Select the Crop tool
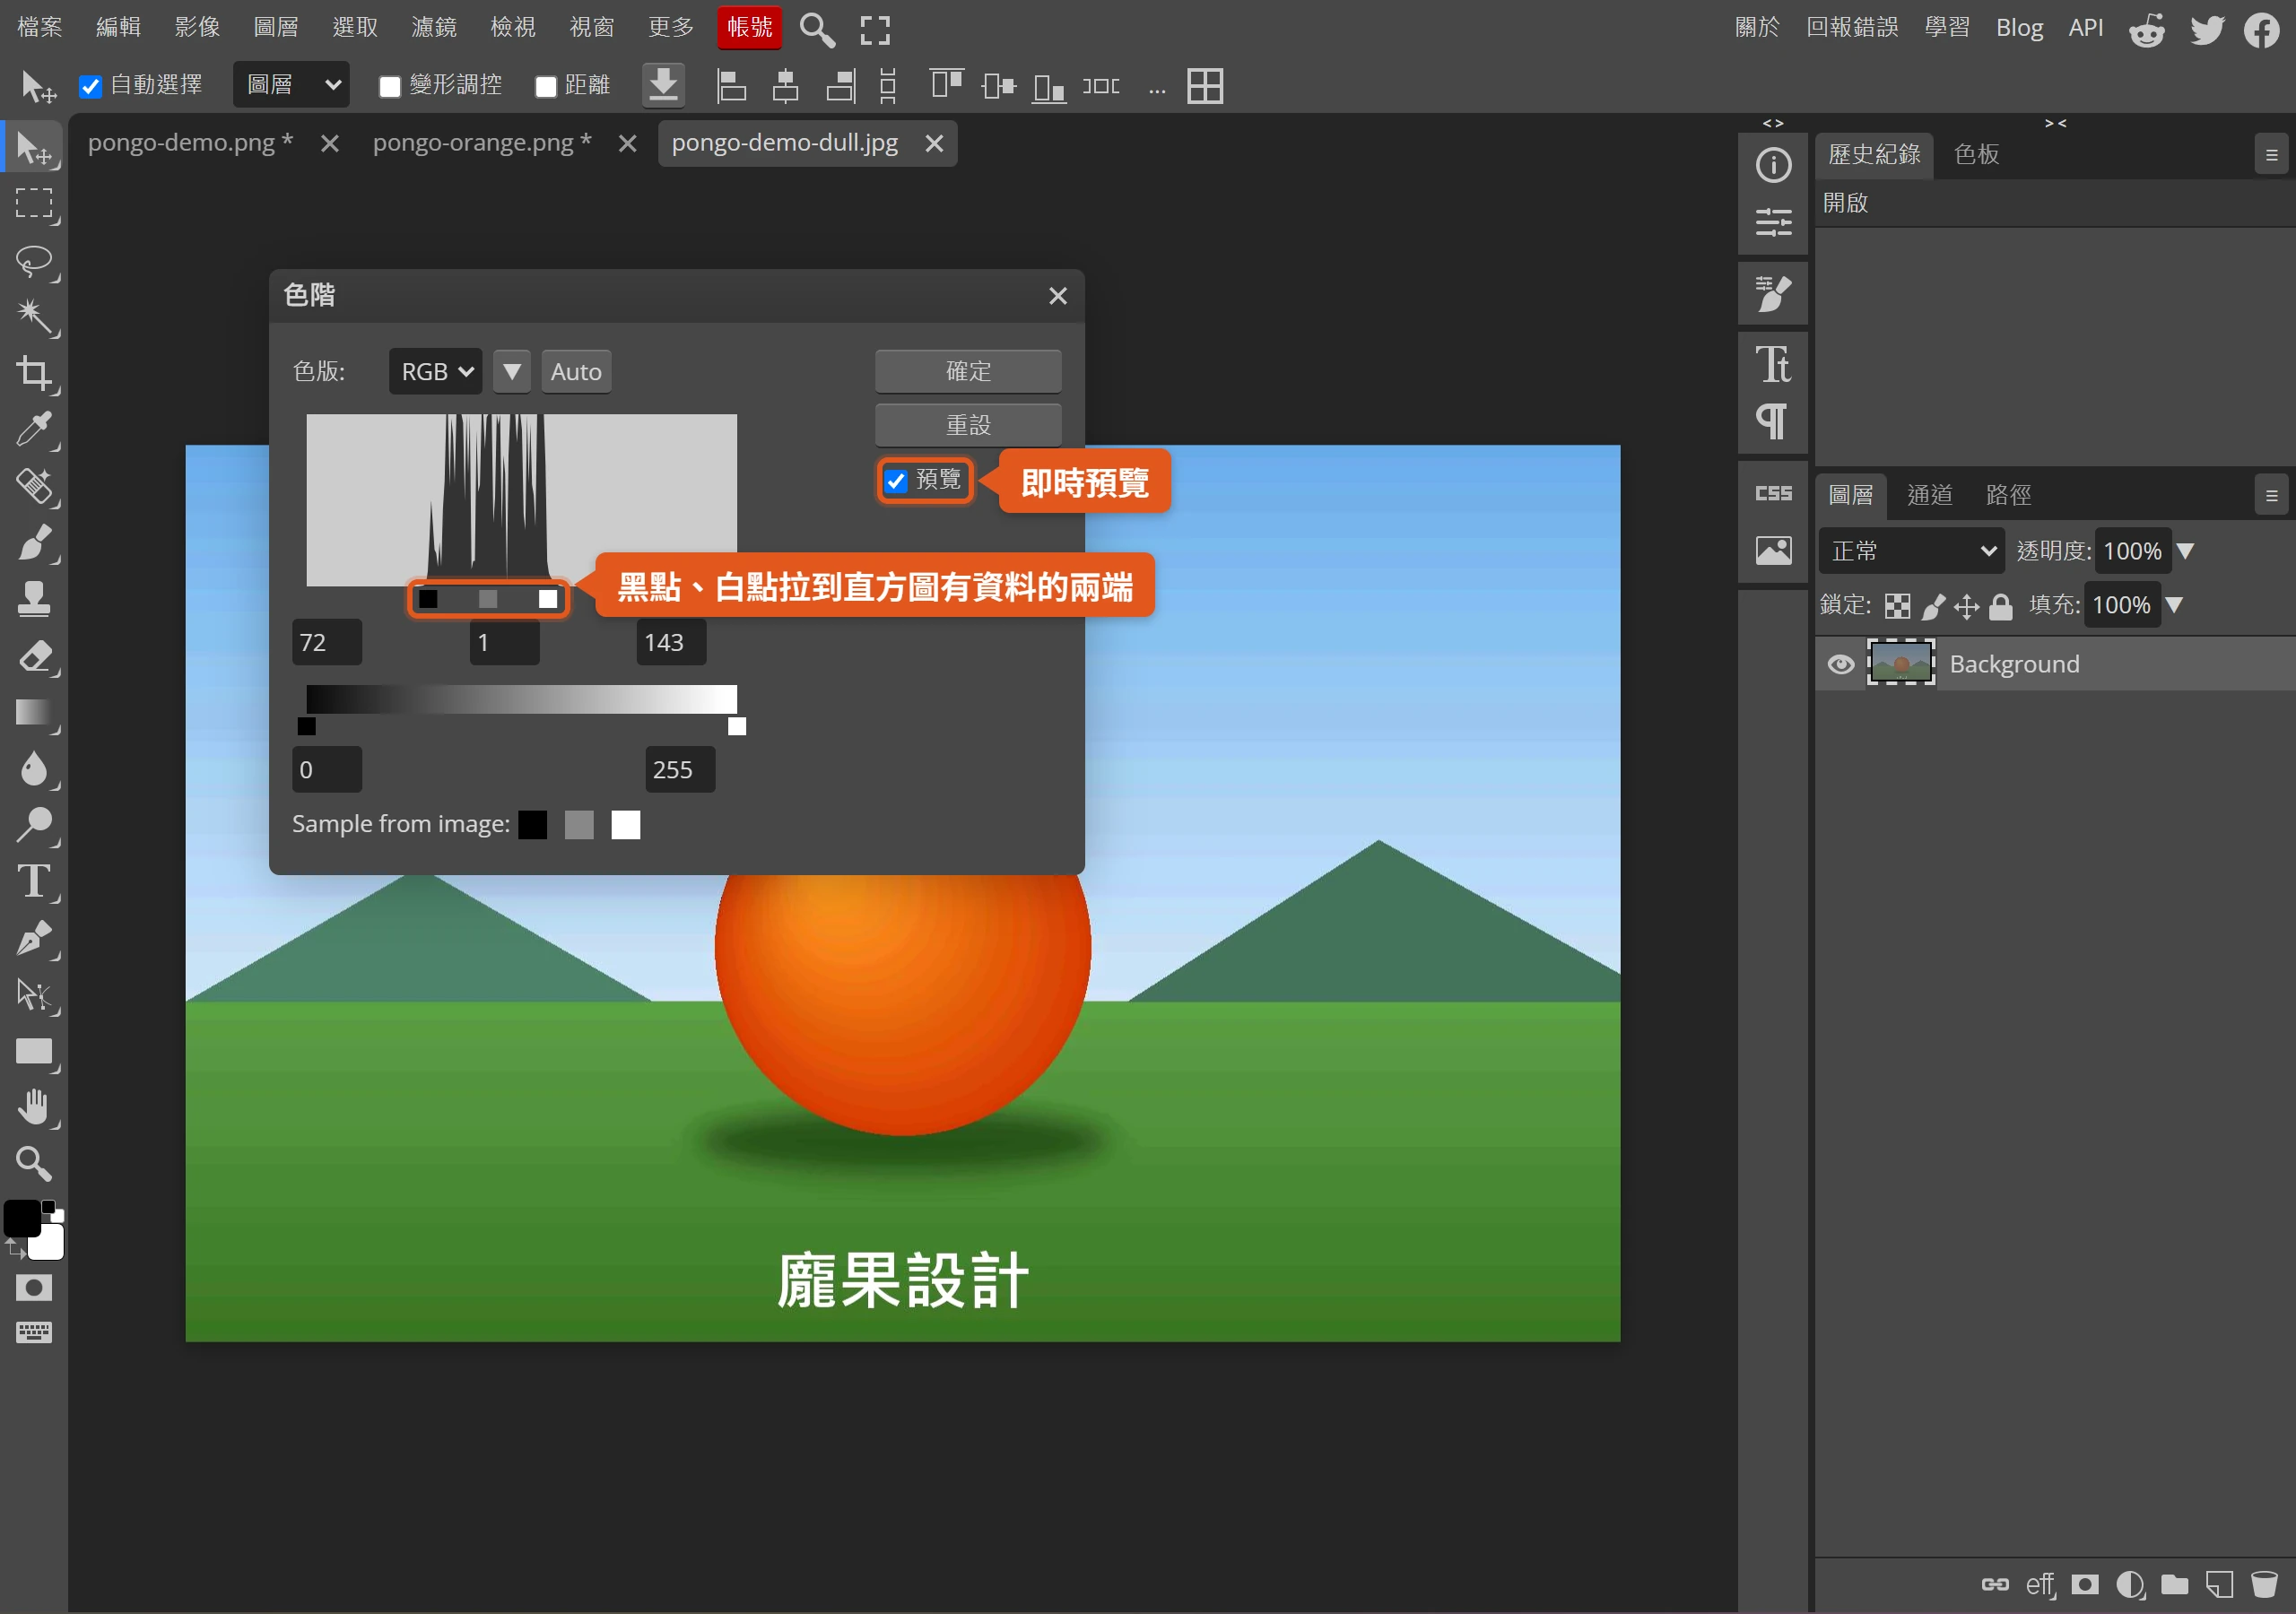This screenshot has height=1614, width=2296. point(35,374)
